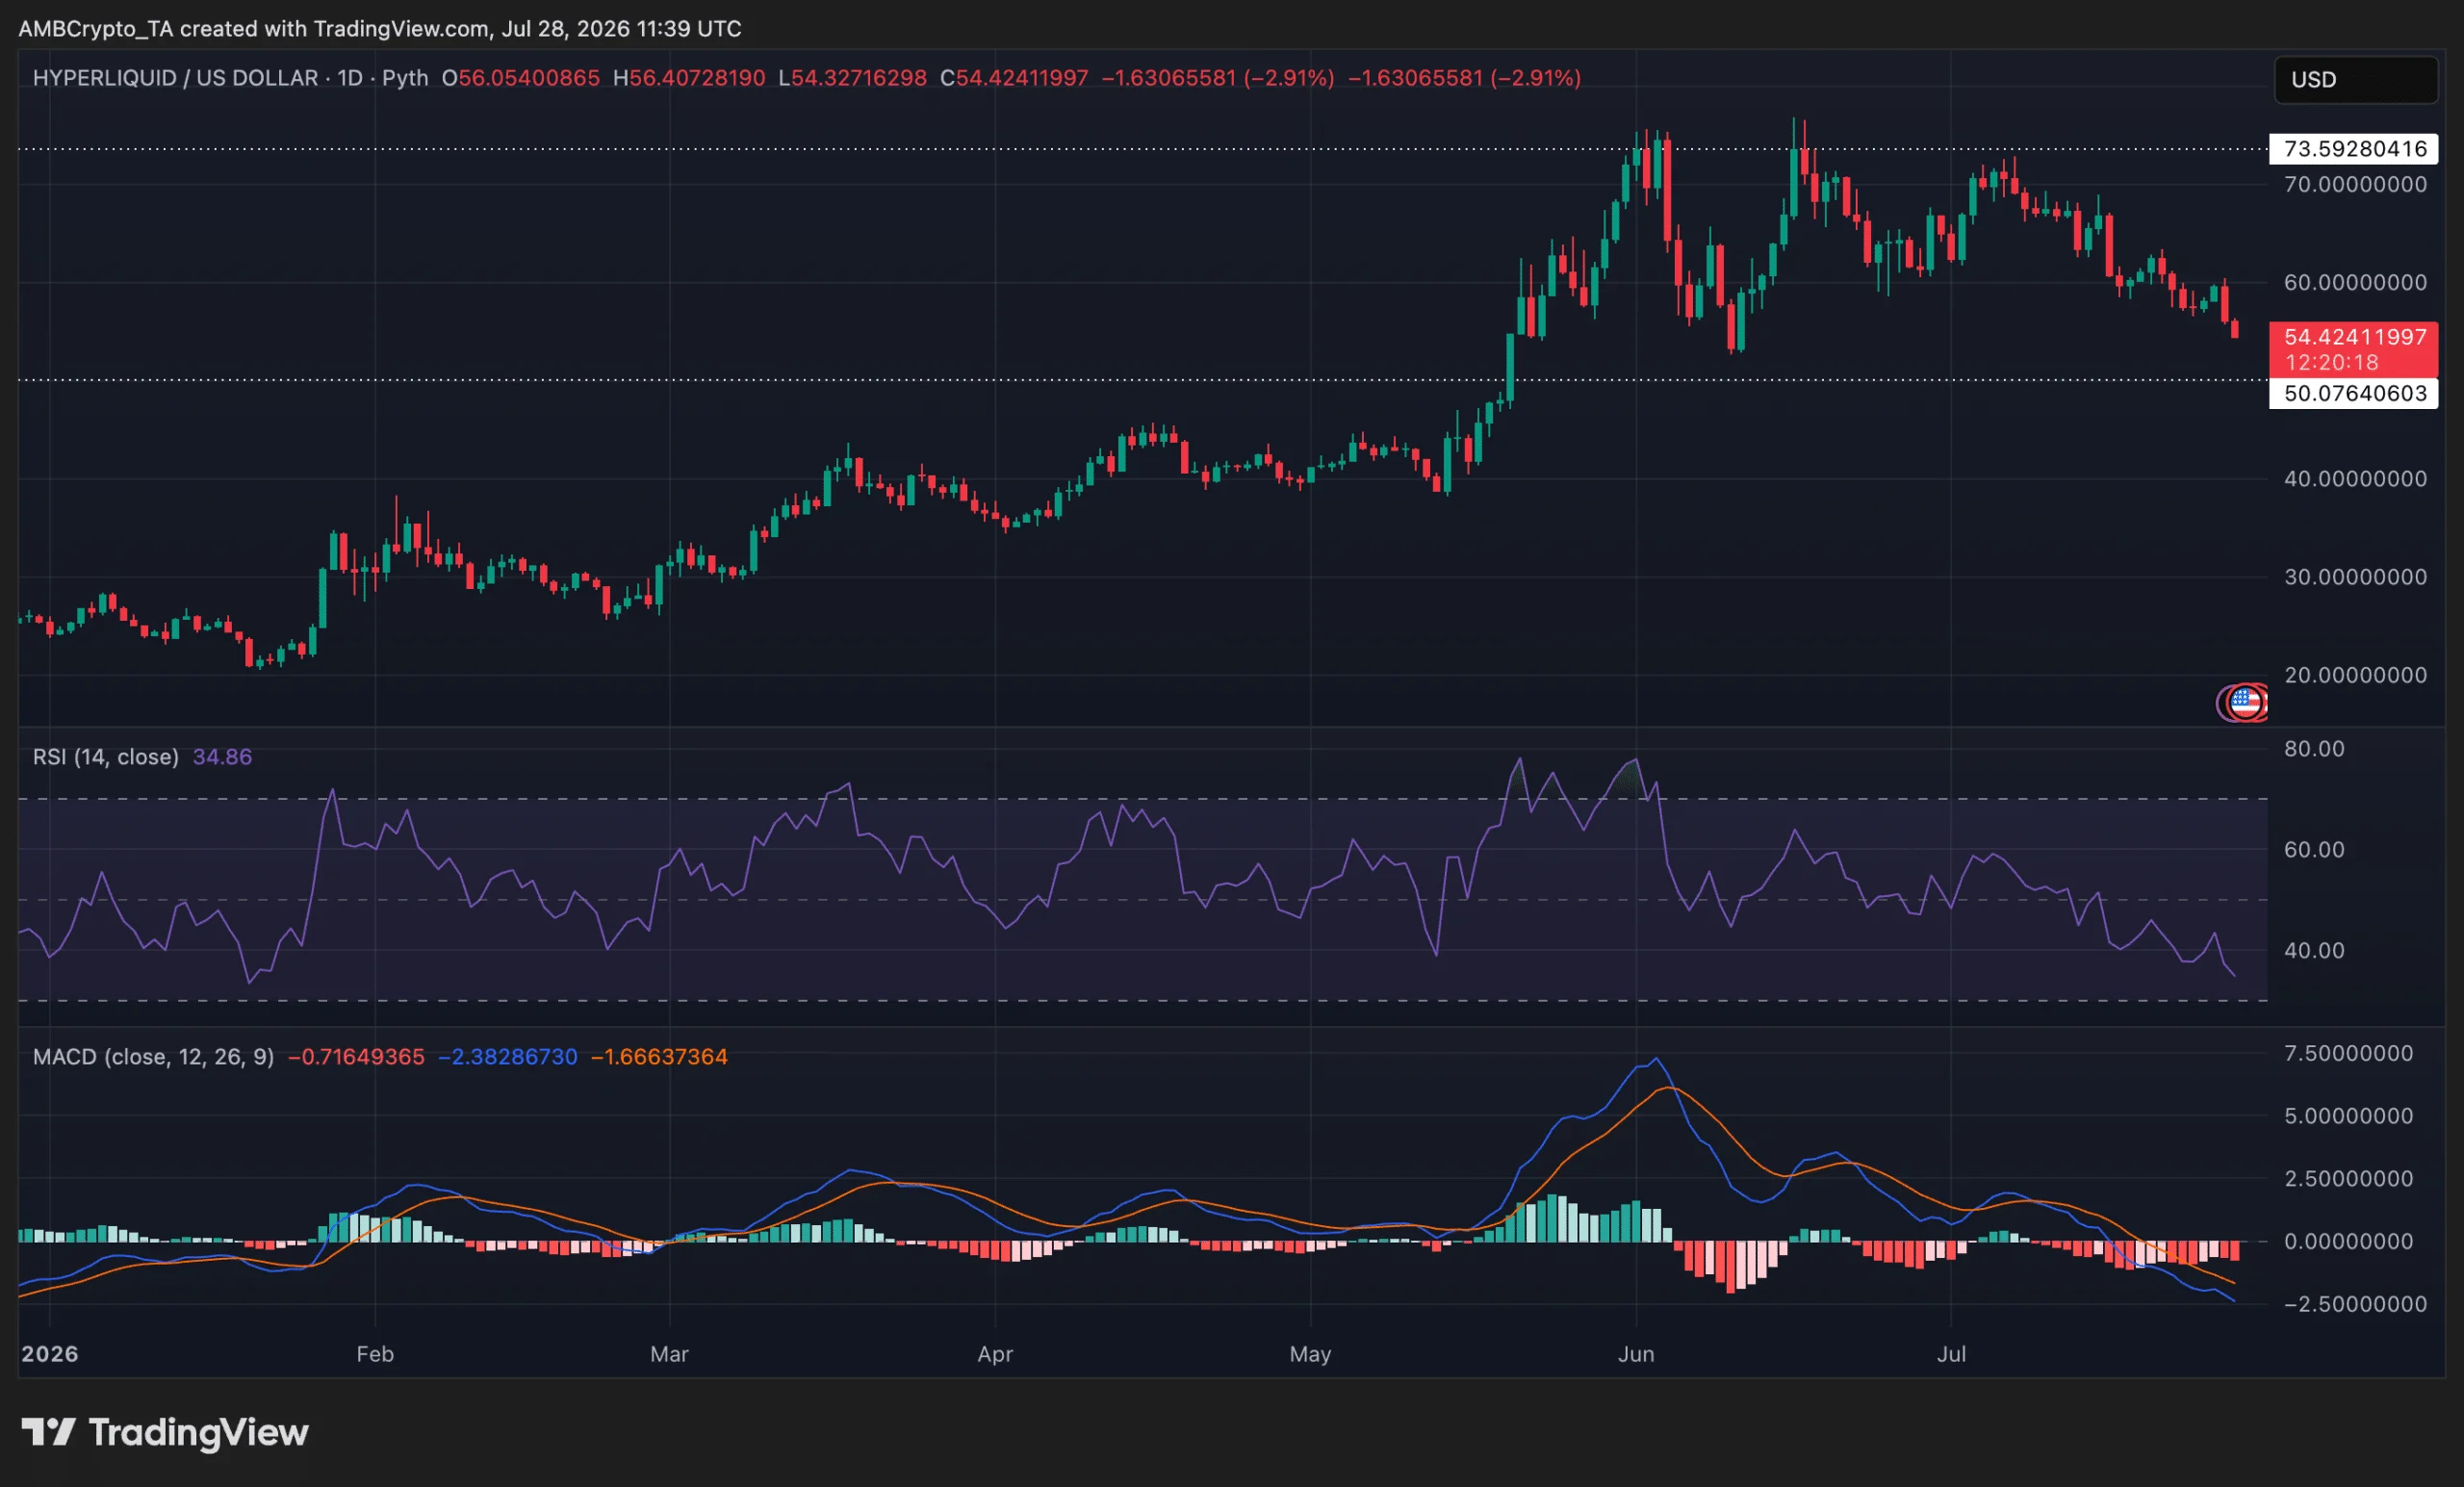Image resolution: width=2464 pixels, height=1487 pixels.
Task: Click the MACD 7.50000000 axis label
Action: pyautogui.click(x=2348, y=1053)
